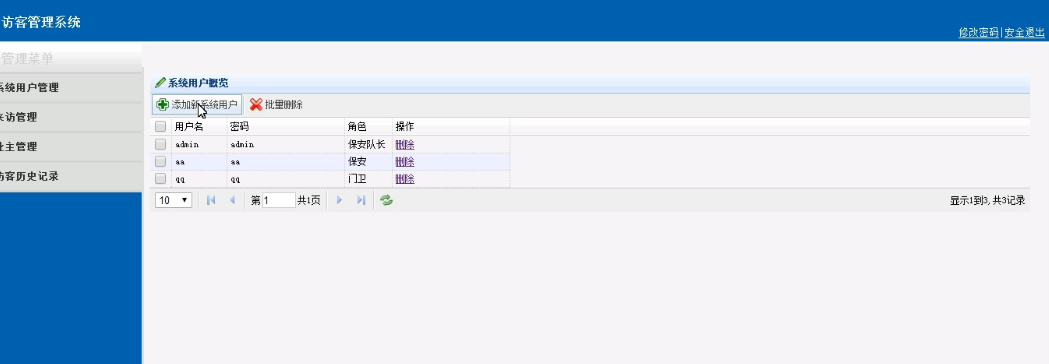Viewport: 1049px width, 364px height.
Task: Go to first page arrow icon
Action: point(211,200)
